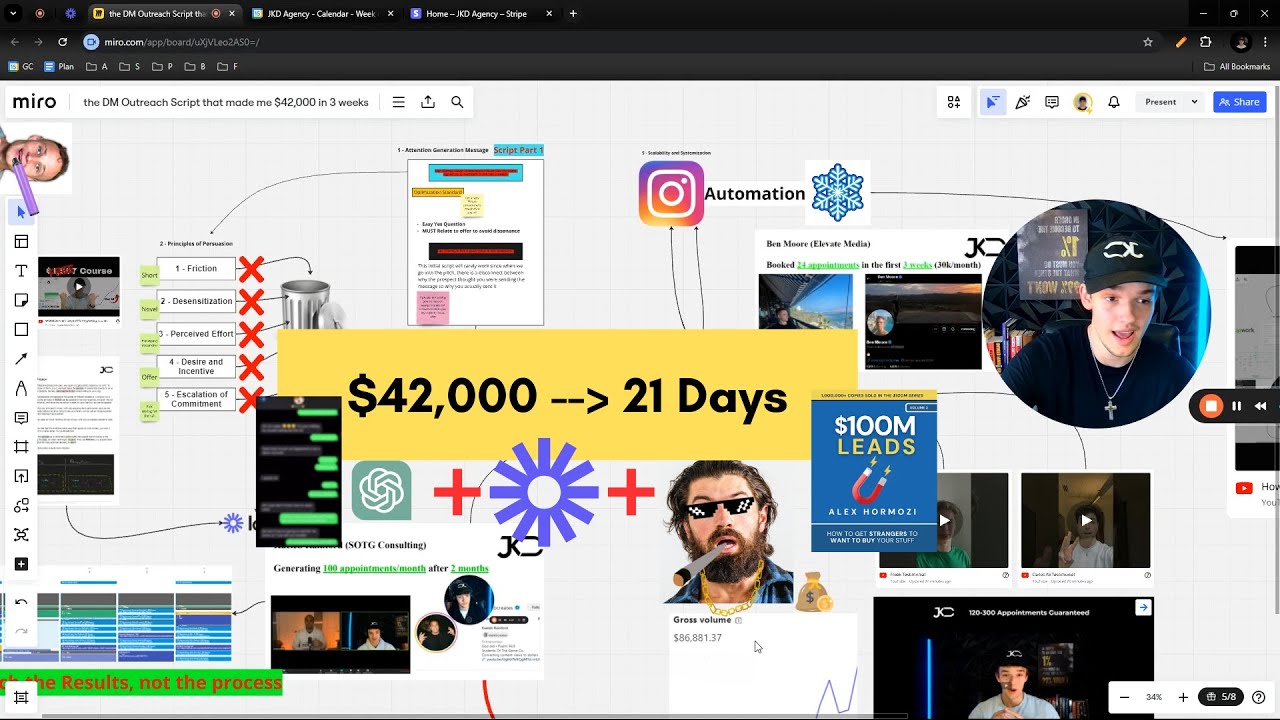
Task: Open the Templates tool in left toolbar
Action: [21, 241]
